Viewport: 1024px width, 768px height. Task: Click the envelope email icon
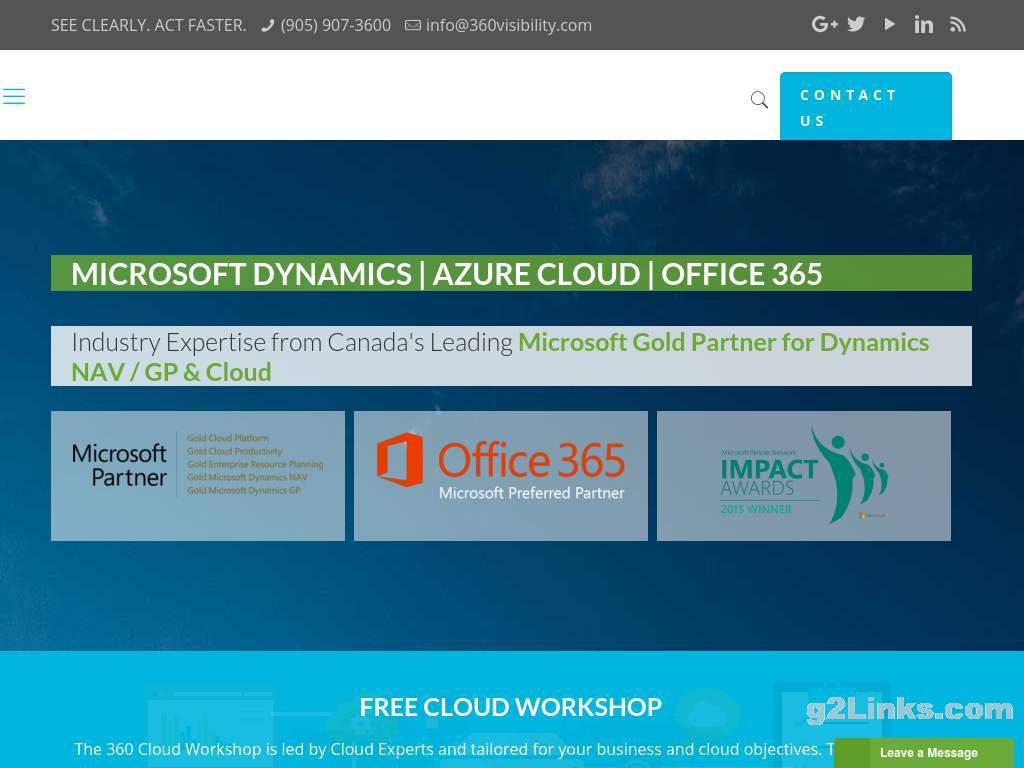point(413,25)
